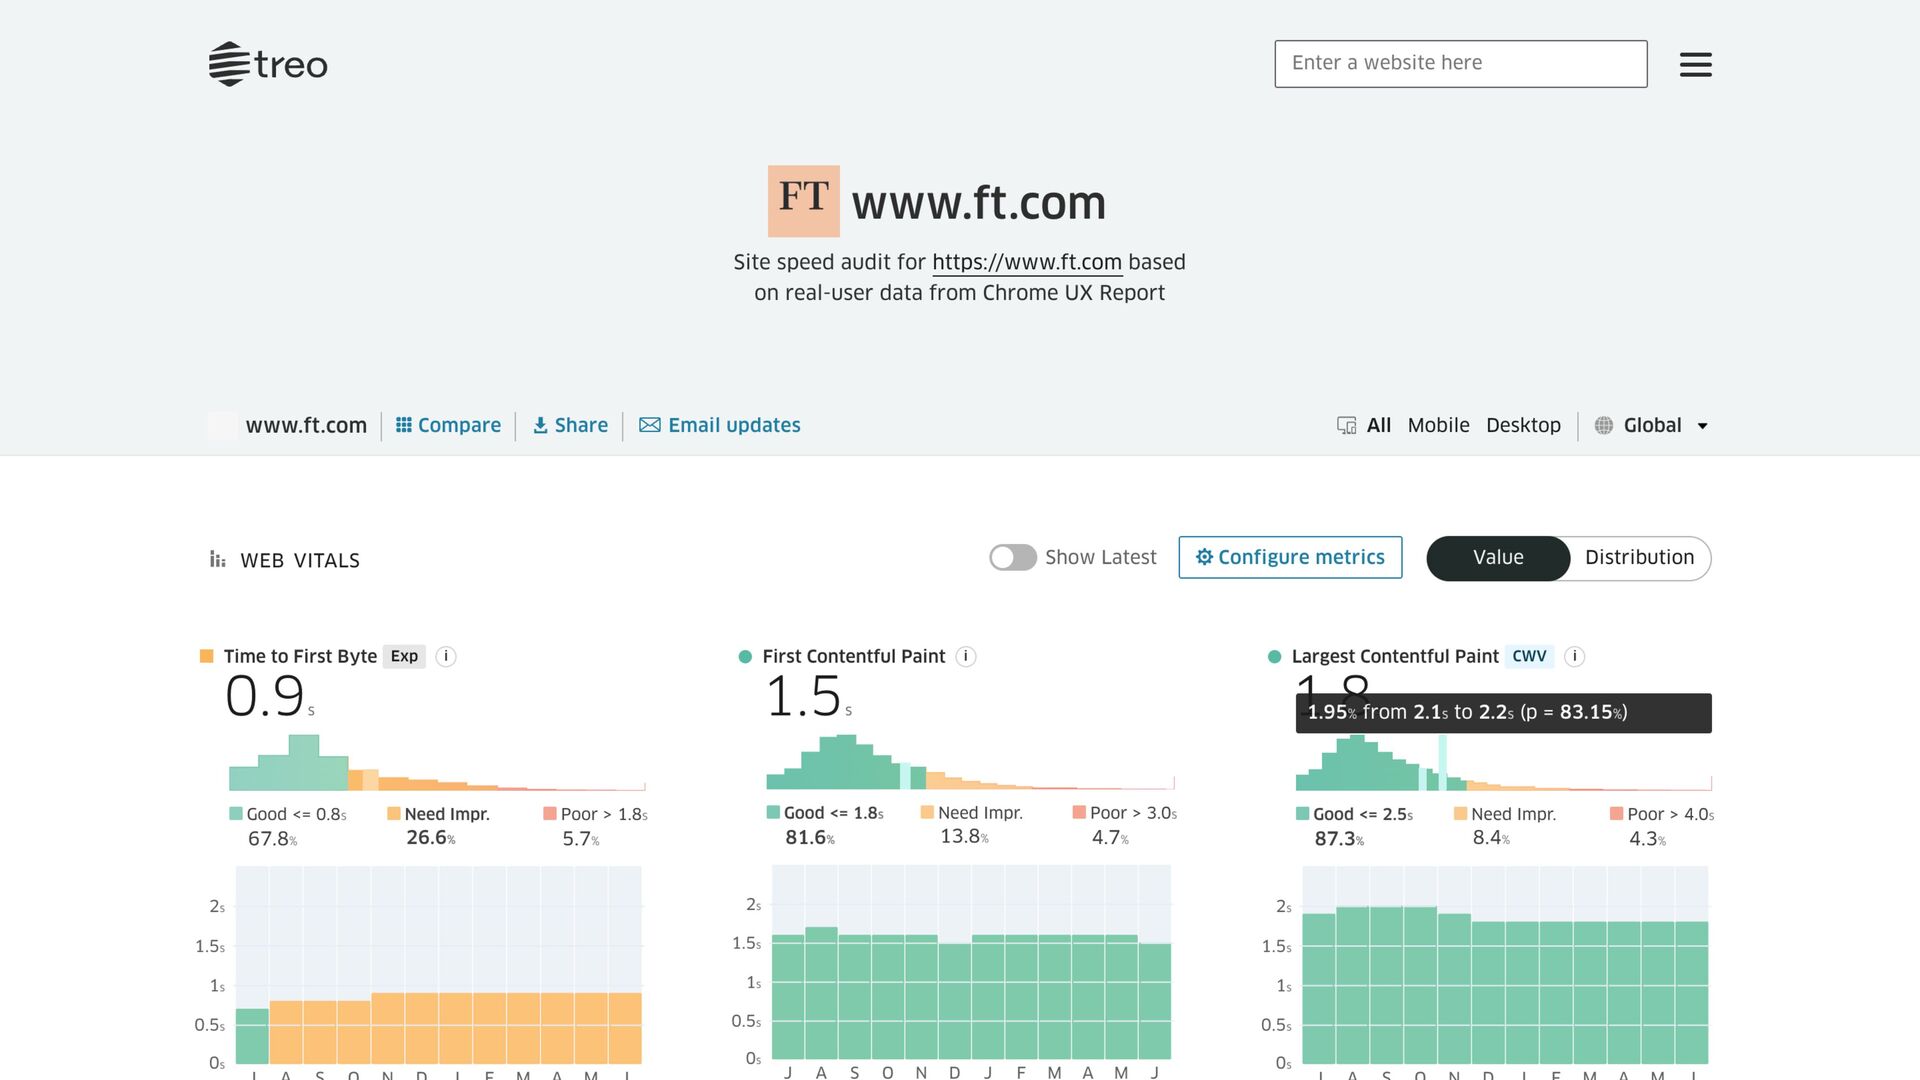Select the Desktop device filter
The image size is (1920, 1080).
[1523, 425]
